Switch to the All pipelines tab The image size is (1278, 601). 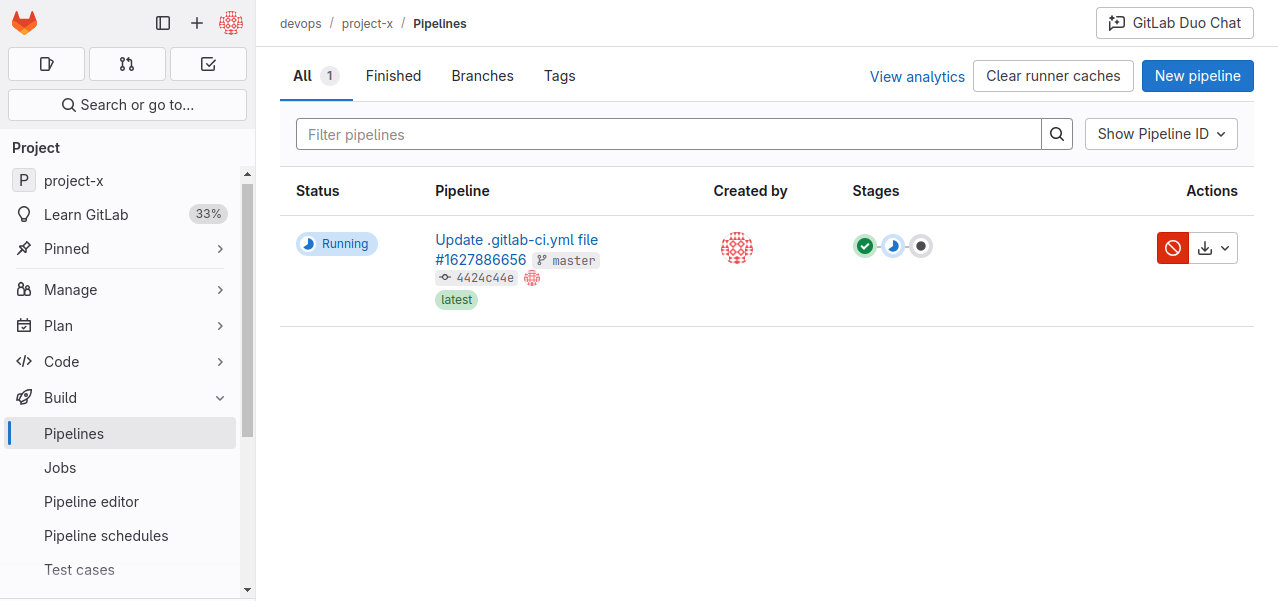[x=316, y=76]
